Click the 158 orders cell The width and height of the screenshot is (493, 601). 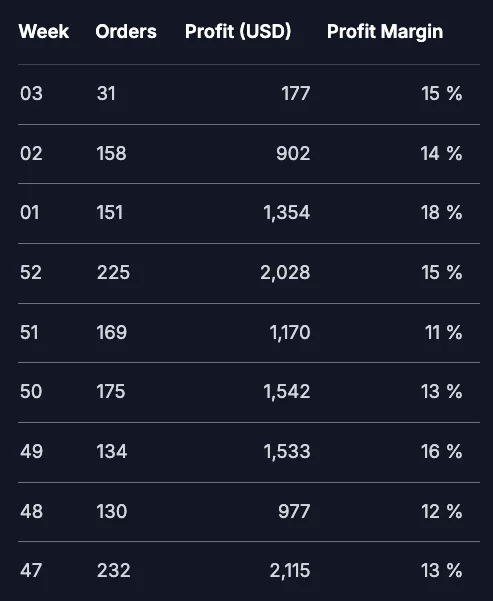[112, 153]
